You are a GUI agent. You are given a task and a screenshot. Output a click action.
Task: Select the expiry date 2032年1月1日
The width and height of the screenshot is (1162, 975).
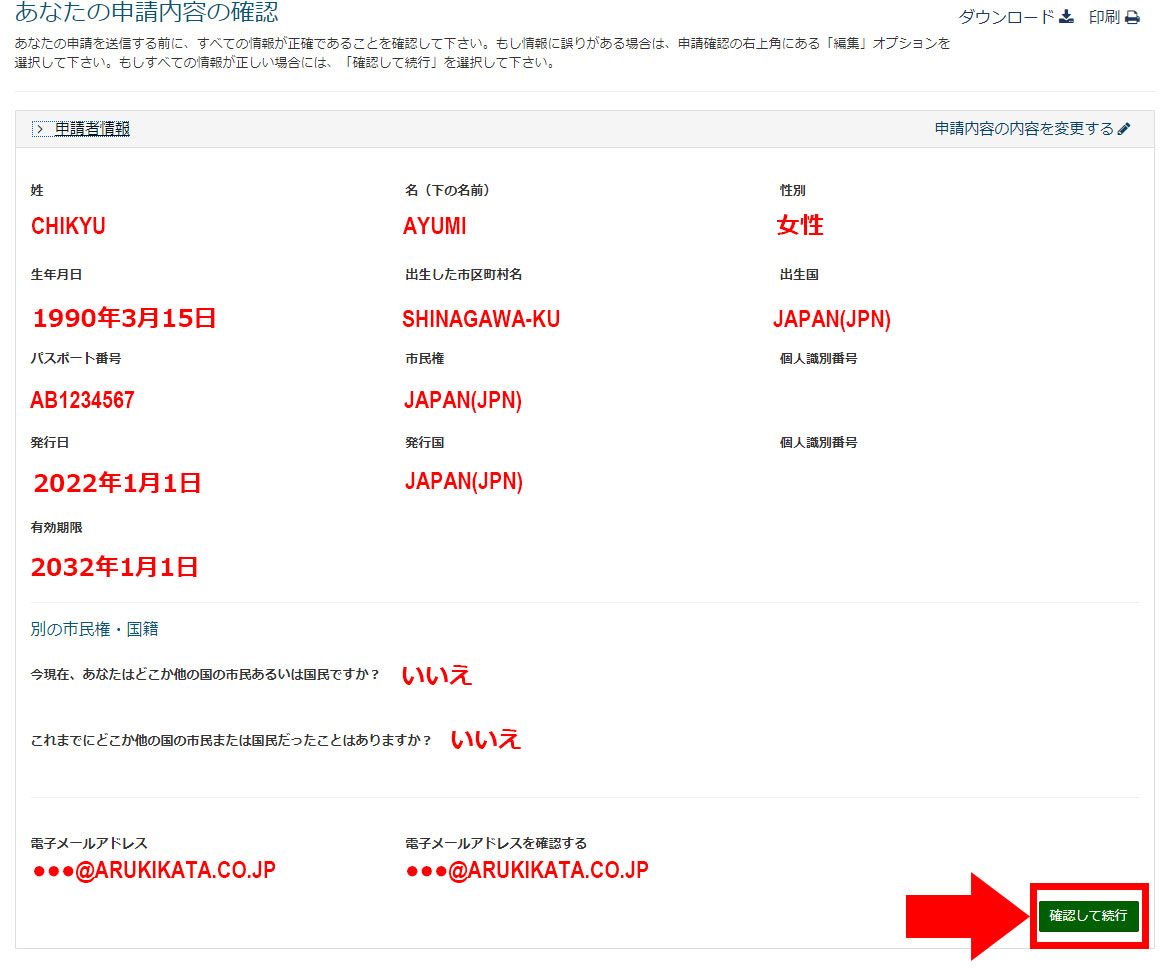(x=114, y=568)
